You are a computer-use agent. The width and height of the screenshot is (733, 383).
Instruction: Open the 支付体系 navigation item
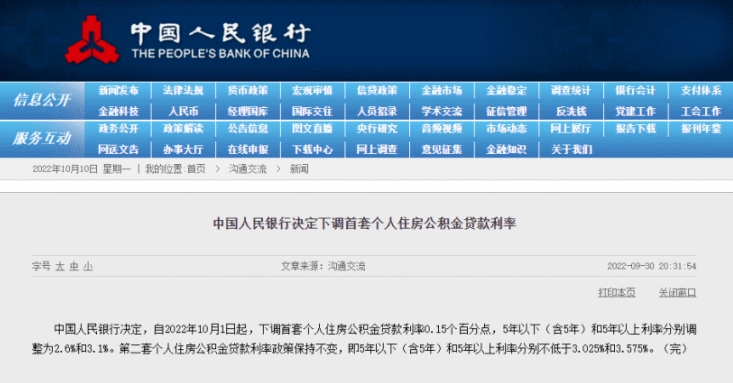pos(701,91)
